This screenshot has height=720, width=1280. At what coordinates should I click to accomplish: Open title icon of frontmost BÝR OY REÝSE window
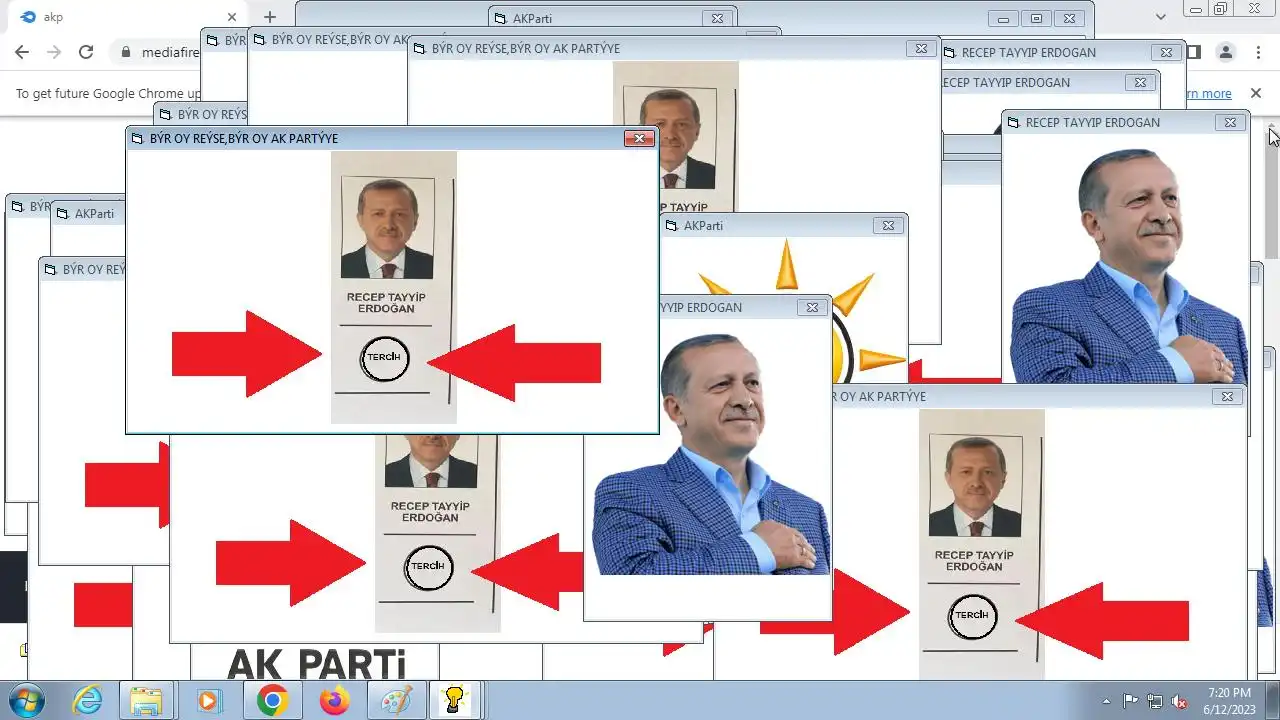(x=138, y=139)
